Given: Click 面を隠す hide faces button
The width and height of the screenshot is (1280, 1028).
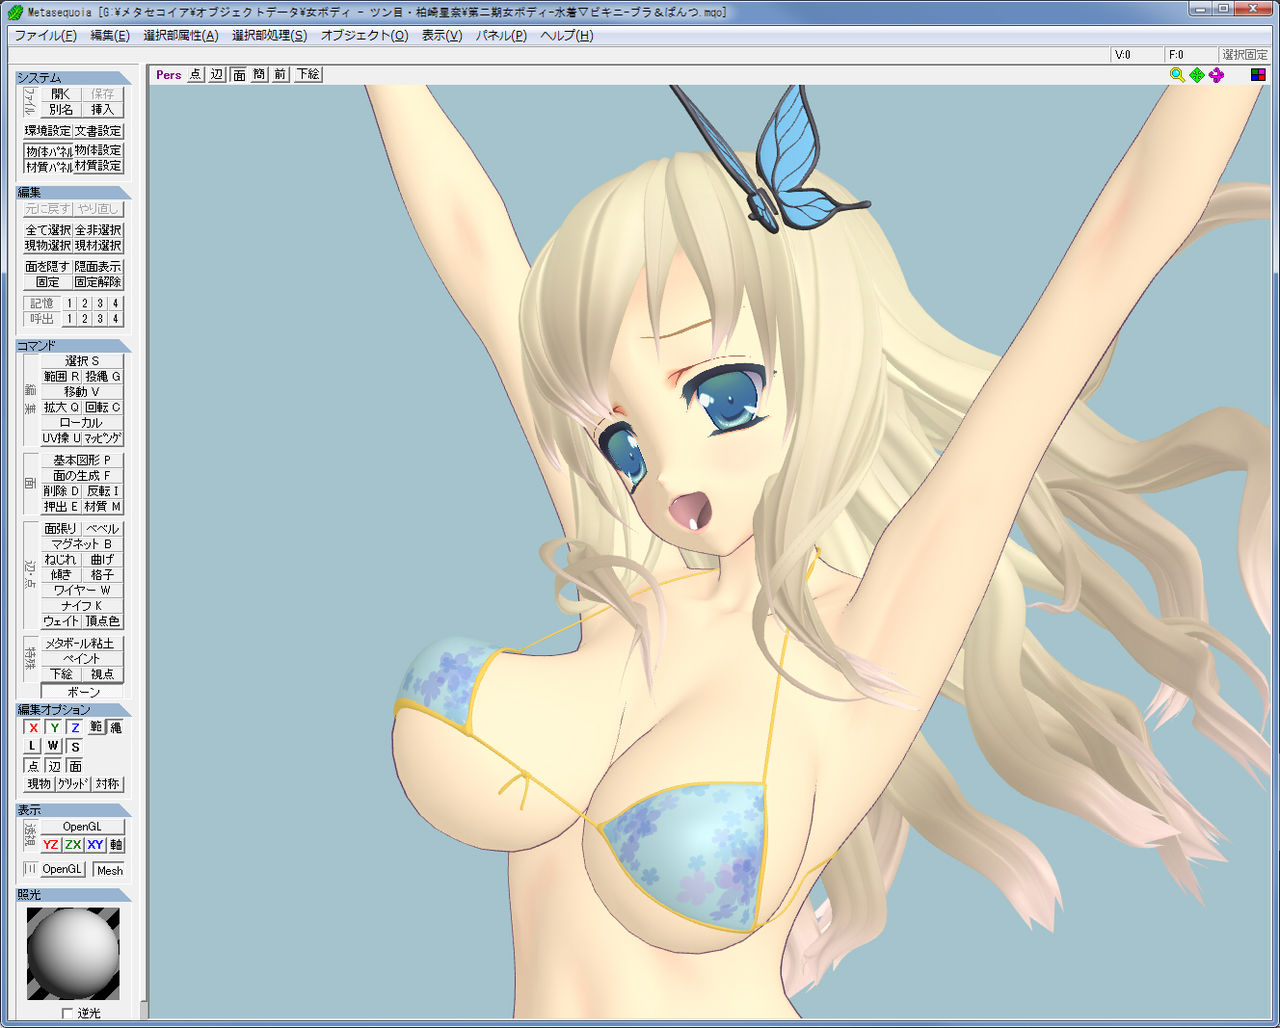Looking at the screenshot, I should click(x=48, y=267).
